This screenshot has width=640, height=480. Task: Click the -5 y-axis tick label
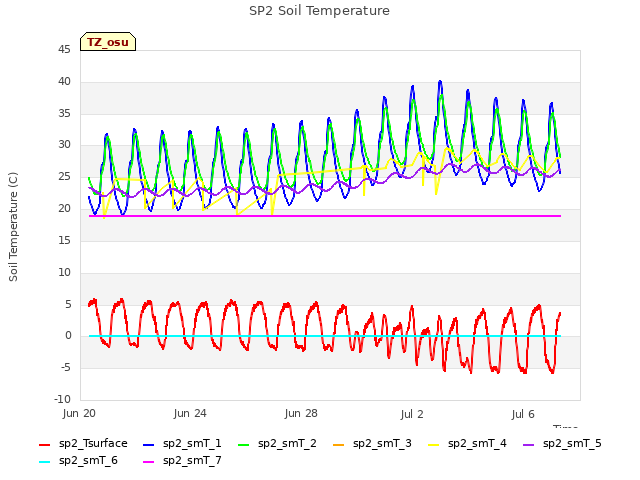click(x=66, y=367)
